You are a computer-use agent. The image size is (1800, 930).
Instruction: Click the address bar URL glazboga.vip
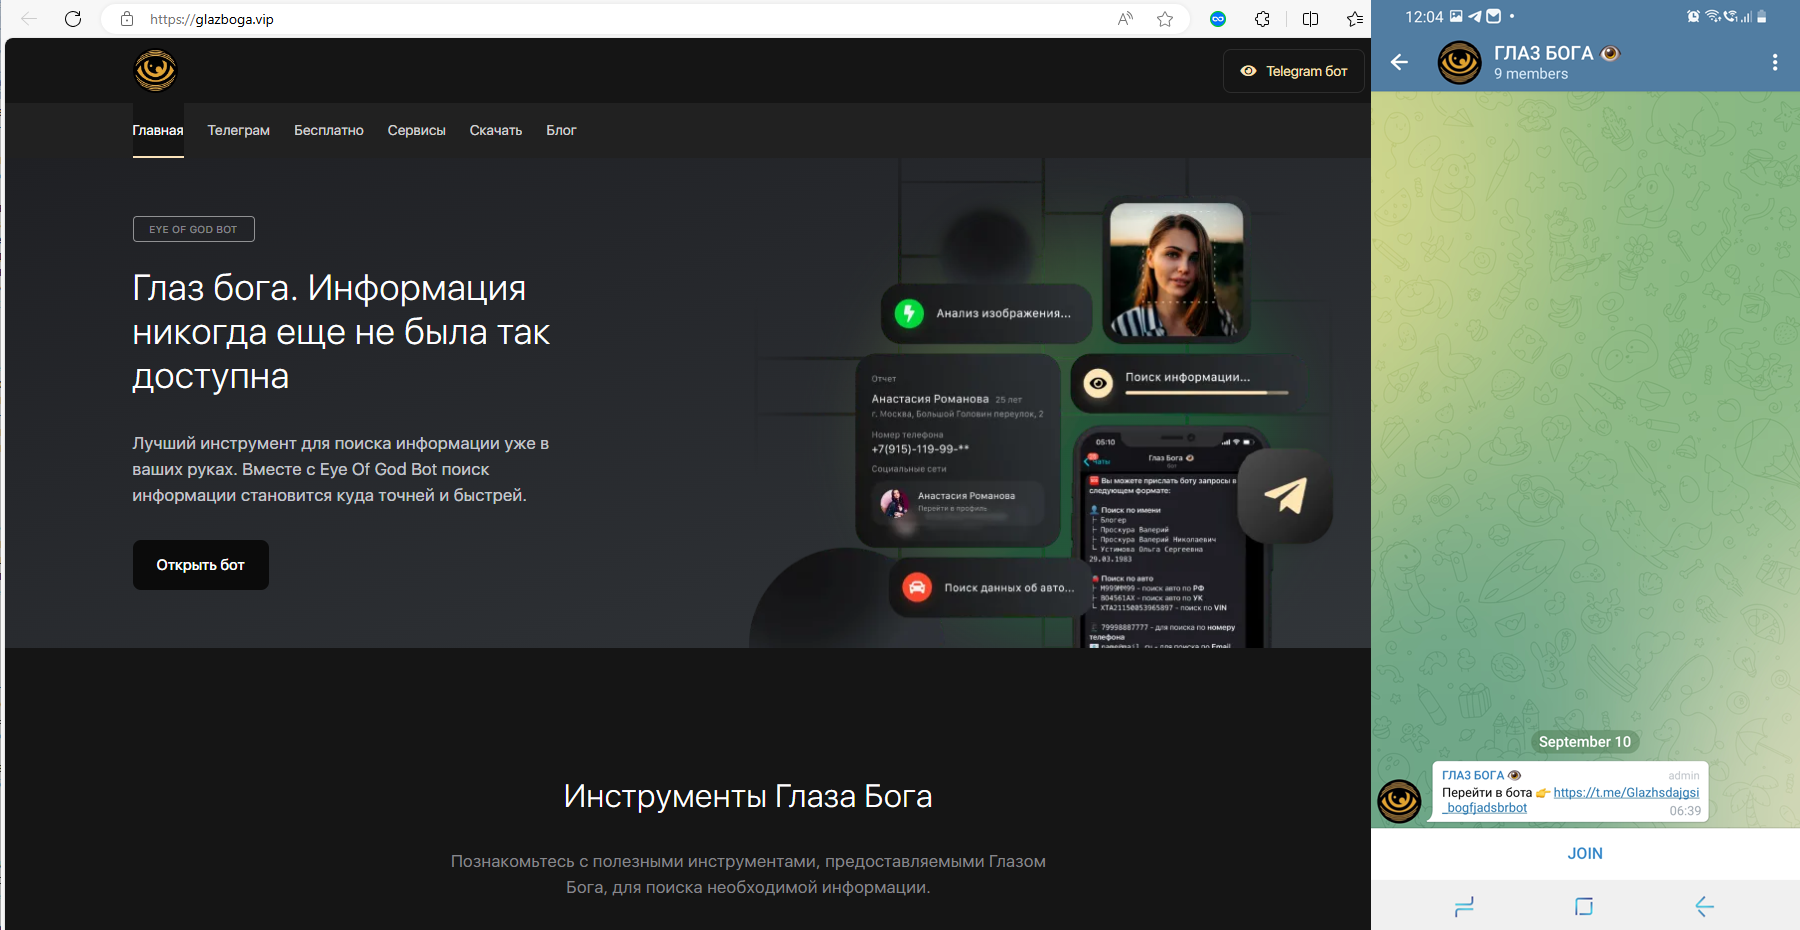pyautogui.click(x=212, y=19)
